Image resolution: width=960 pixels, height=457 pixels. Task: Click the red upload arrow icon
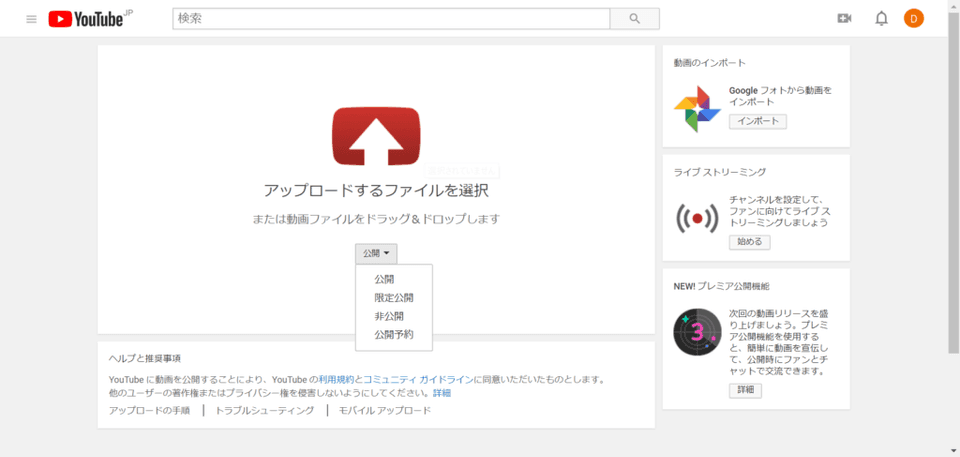376,136
